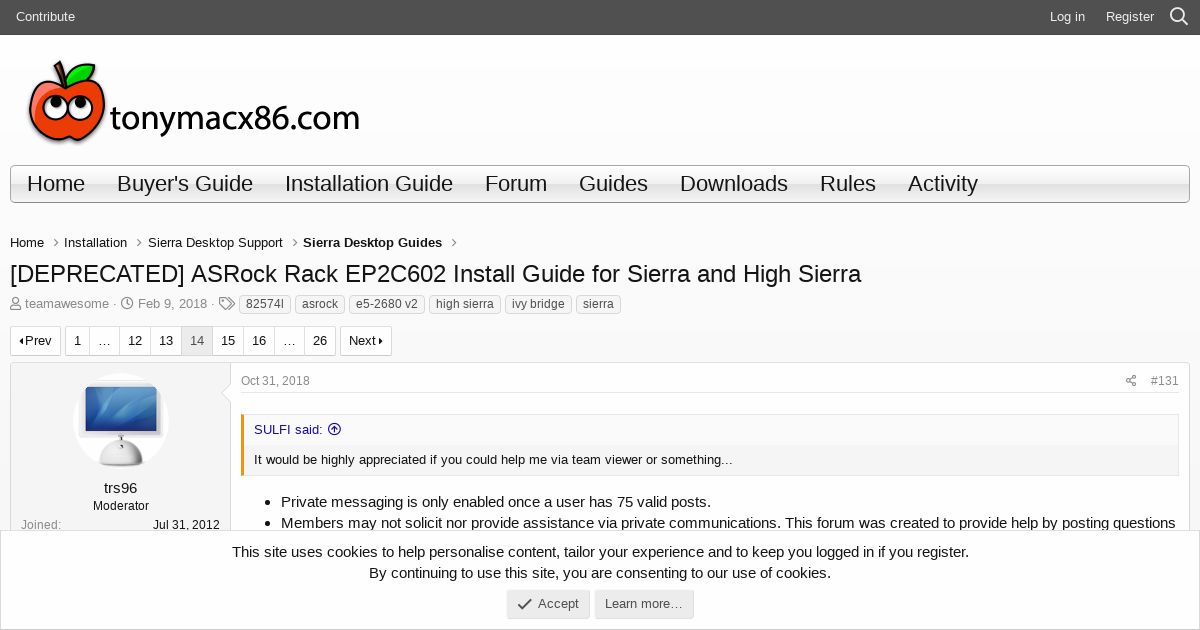Click 'SULFI said:' quote link
The image size is (1200, 630).
pyautogui.click(x=288, y=429)
